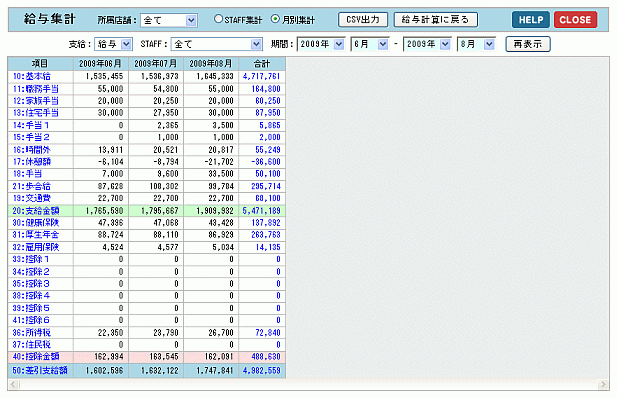
Task: Click the 12:家族手当 row link
Action: 35,101
